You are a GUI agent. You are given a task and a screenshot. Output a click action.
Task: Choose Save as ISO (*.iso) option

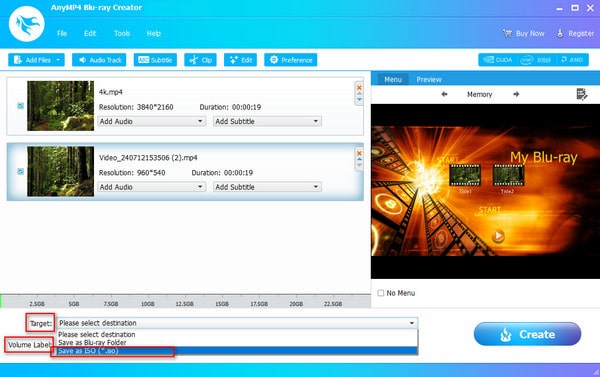click(x=237, y=351)
